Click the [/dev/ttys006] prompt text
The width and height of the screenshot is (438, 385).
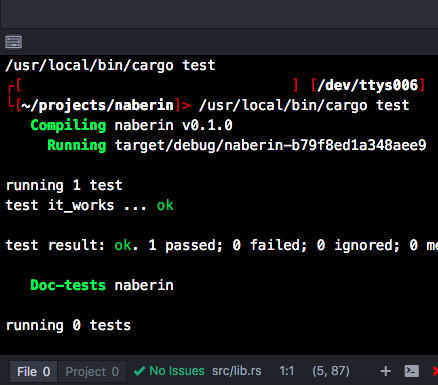pyautogui.click(x=368, y=85)
